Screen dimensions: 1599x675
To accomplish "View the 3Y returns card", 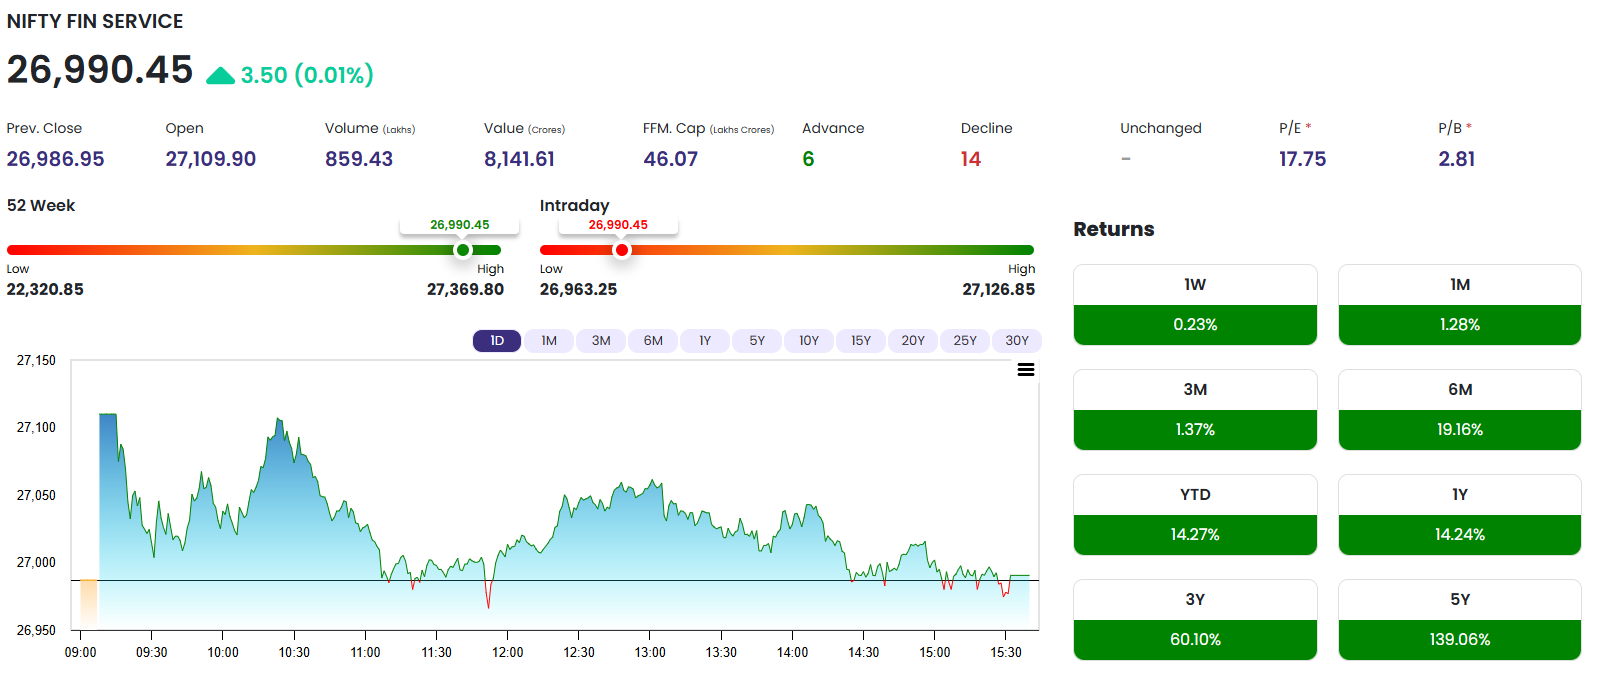I will pos(1195,620).
